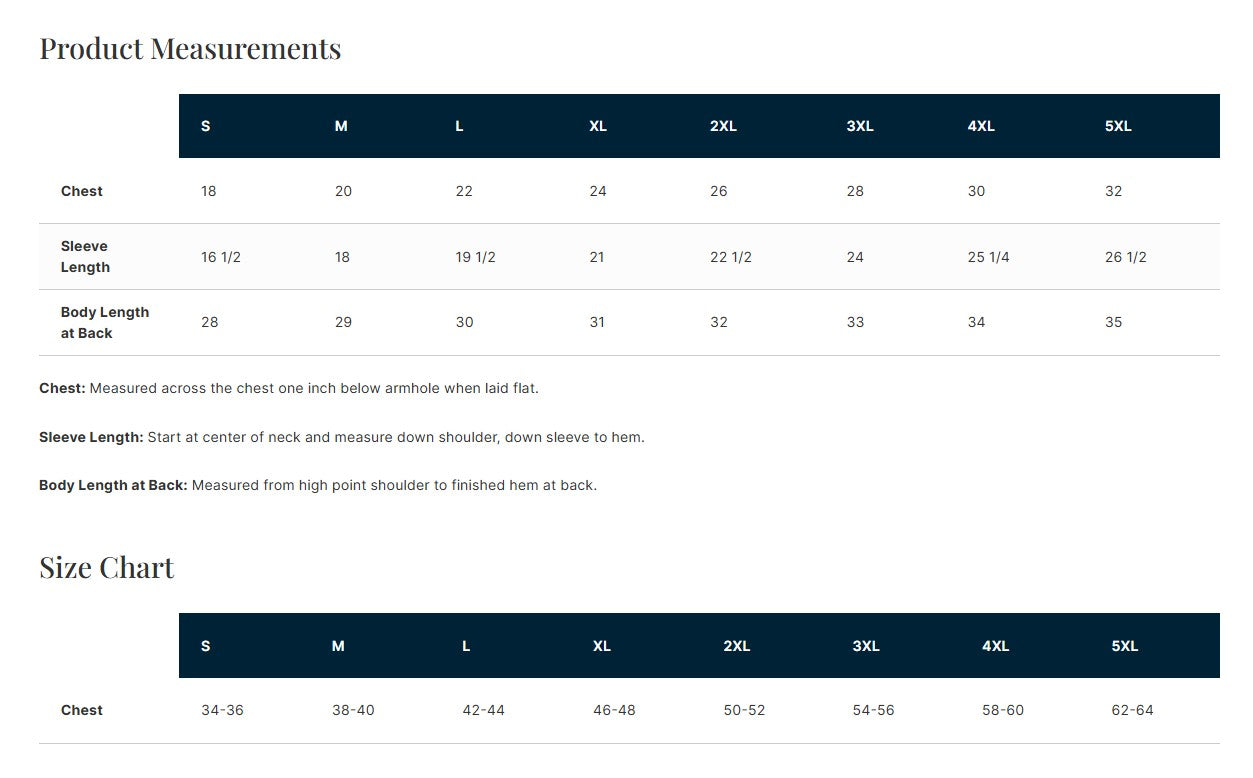The width and height of the screenshot is (1253, 778).
Task: Click the bold "Body Length at Back:" description label
Action: (113, 485)
